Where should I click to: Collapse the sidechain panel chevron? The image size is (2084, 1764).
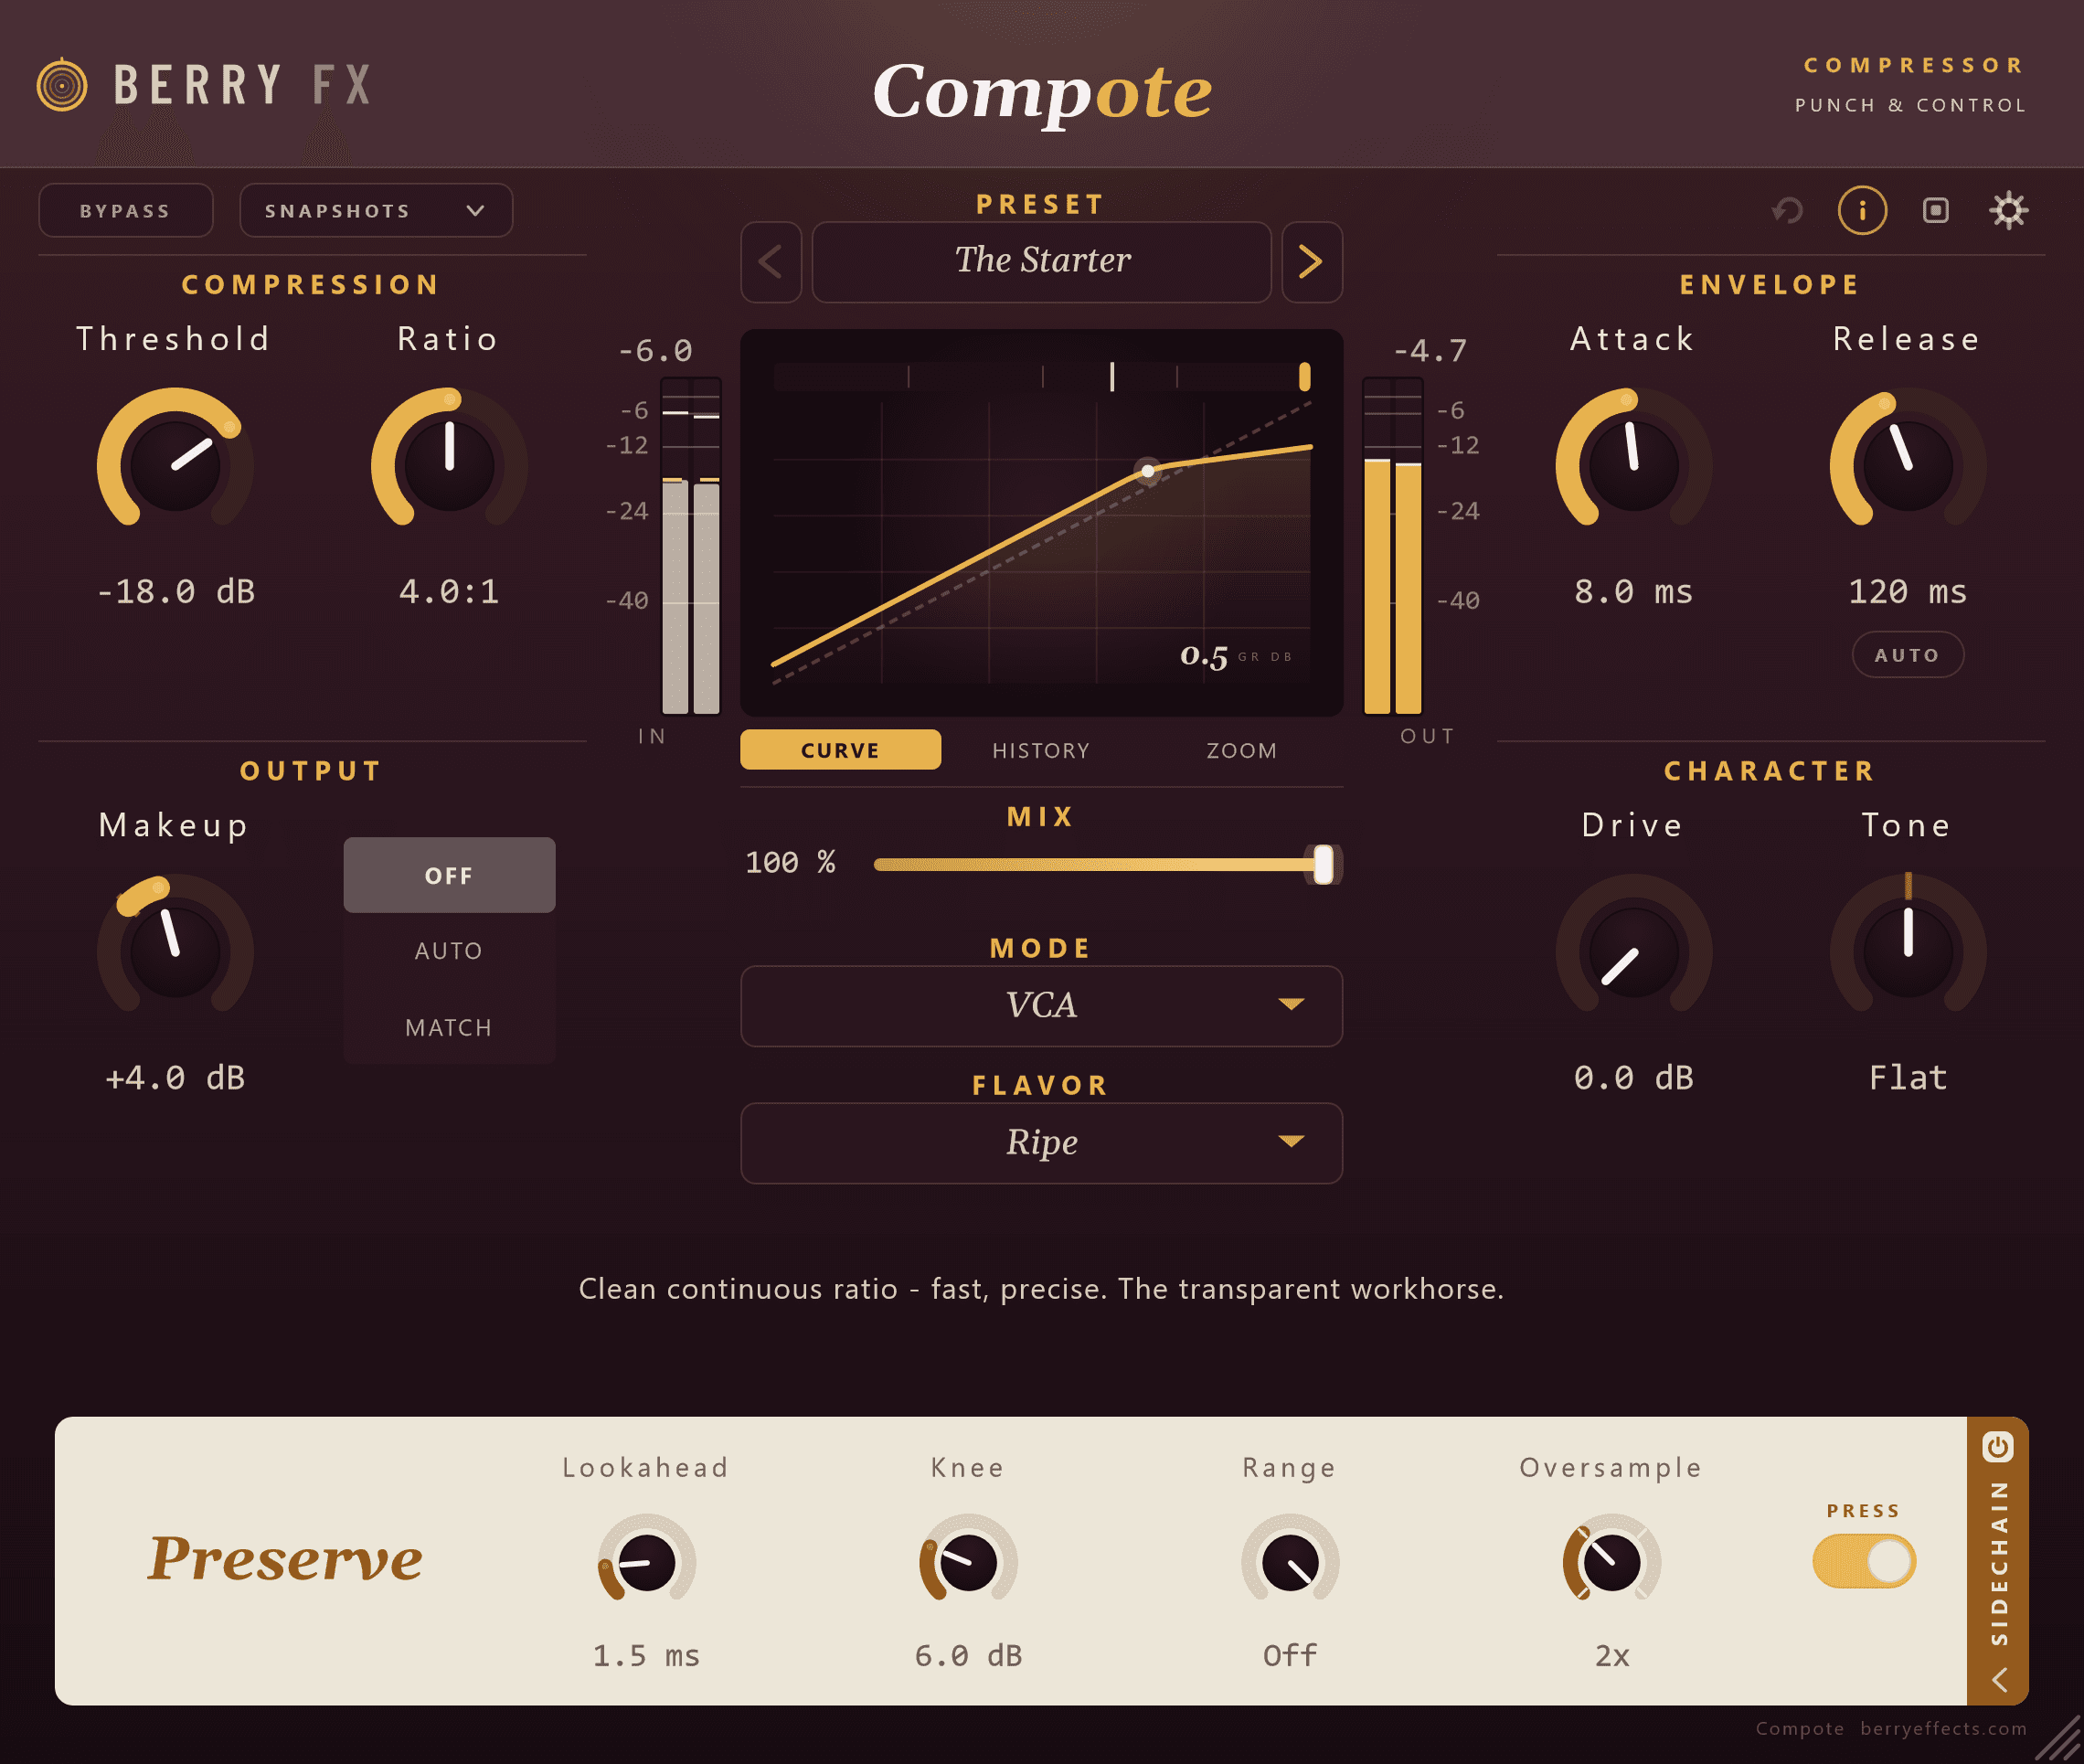tap(1999, 1679)
